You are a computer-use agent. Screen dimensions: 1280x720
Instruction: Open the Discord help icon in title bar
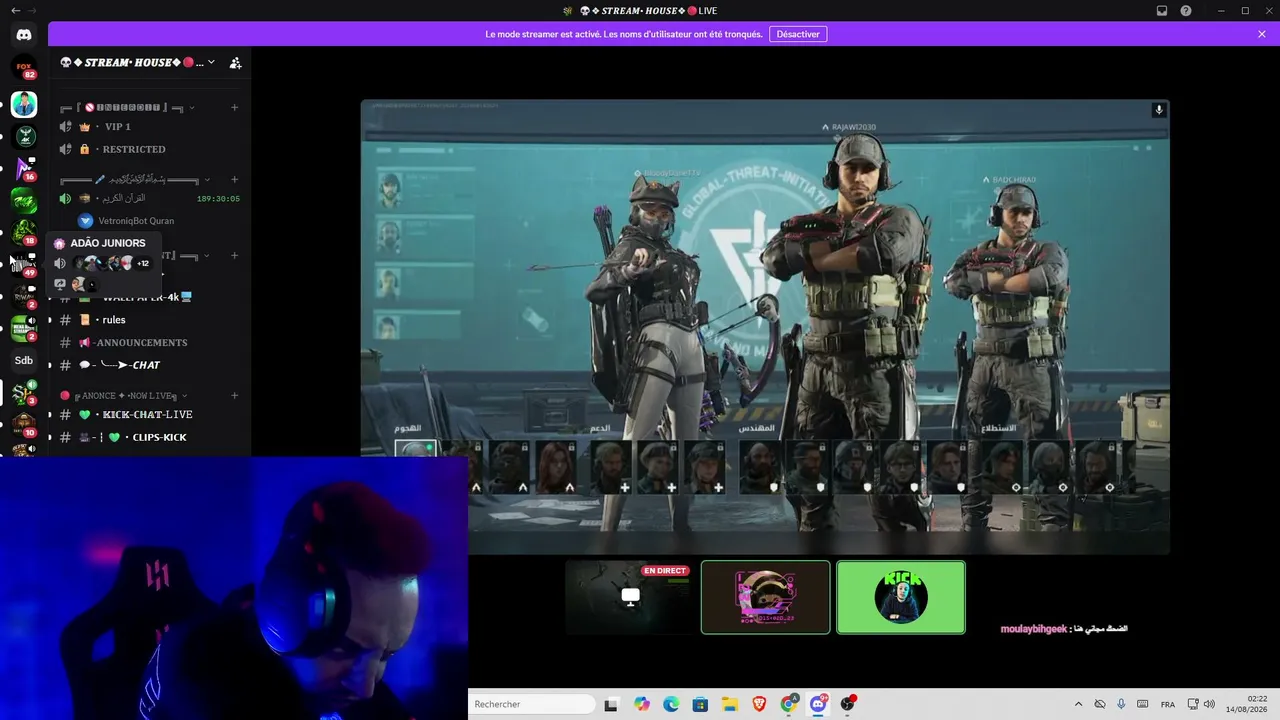[x=1186, y=10]
